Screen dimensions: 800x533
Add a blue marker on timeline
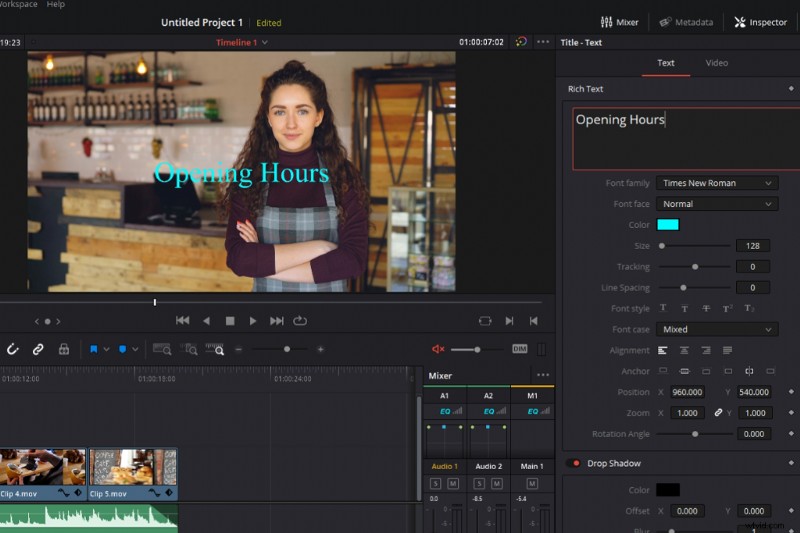tap(122, 349)
